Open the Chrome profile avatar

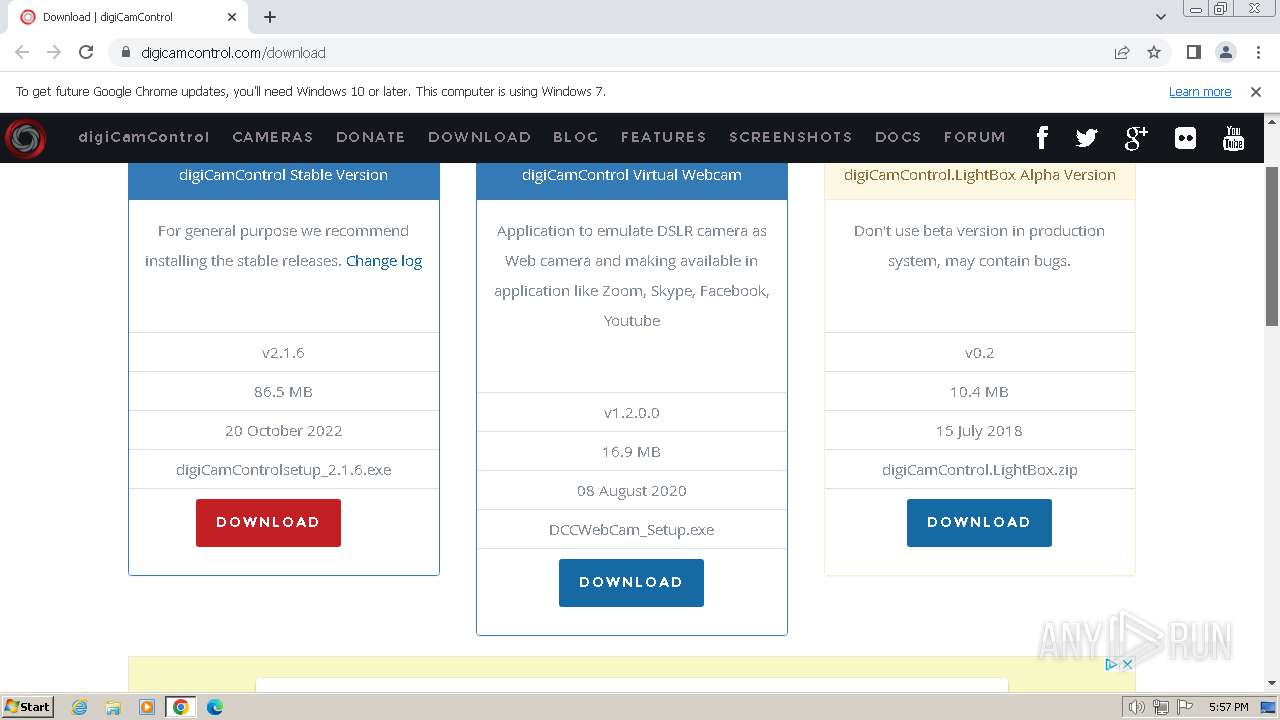(x=1225, y=52)
